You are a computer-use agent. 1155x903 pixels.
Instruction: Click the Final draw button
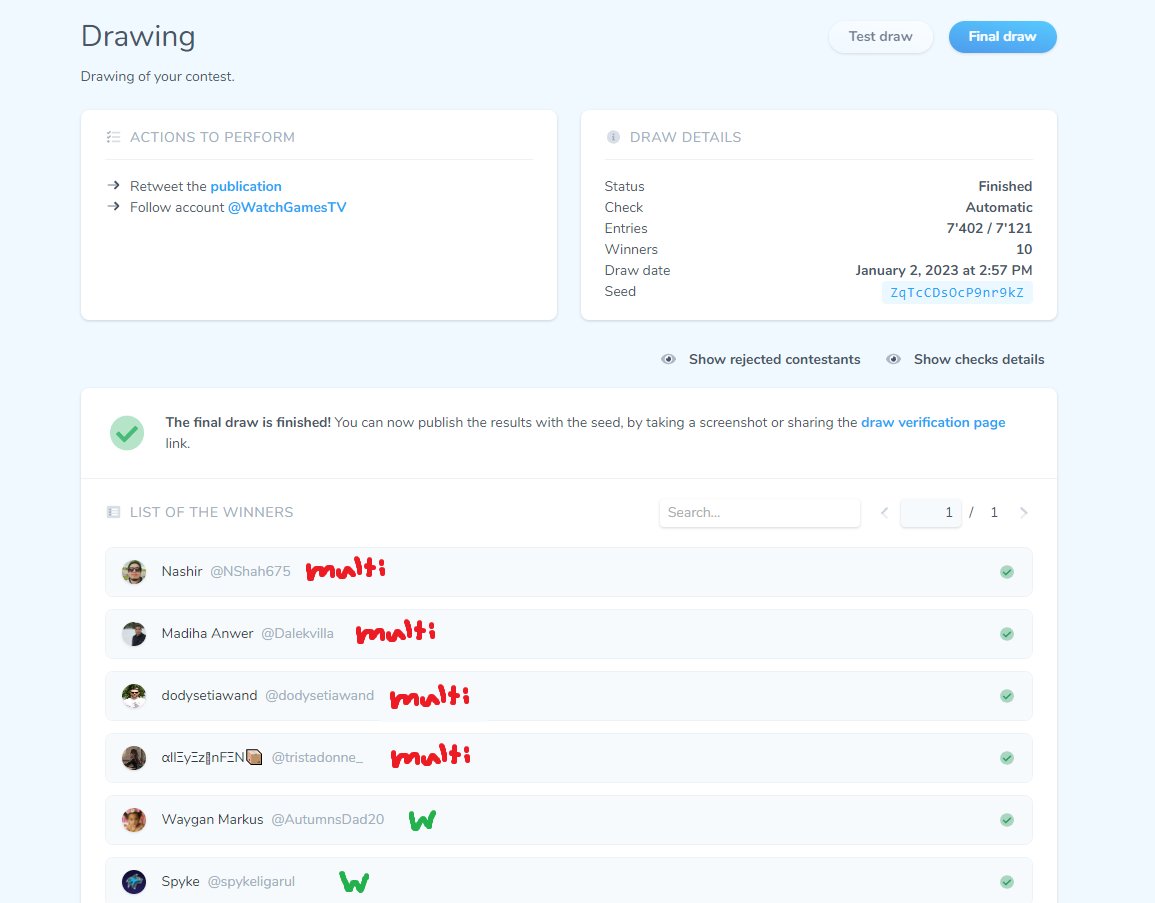click(1002, 37)
